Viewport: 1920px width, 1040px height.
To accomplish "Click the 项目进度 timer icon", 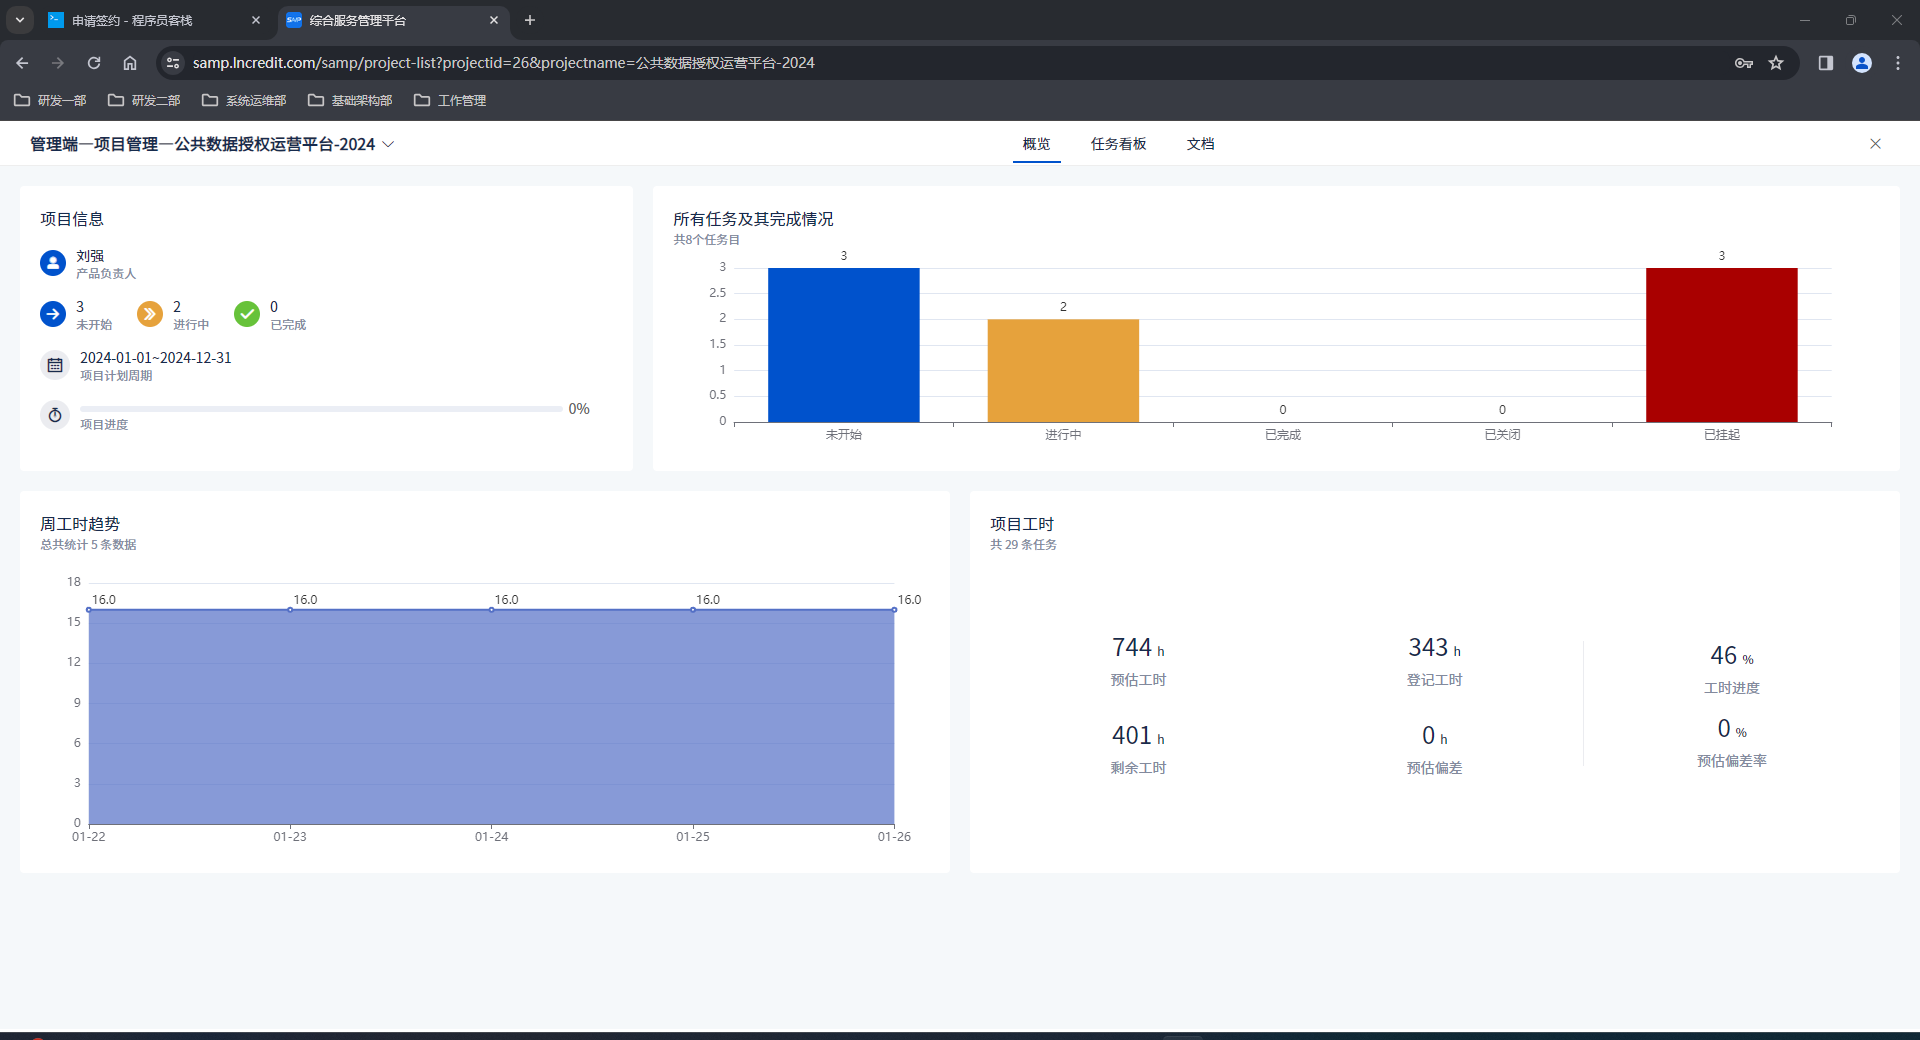I will click(55, 414).
